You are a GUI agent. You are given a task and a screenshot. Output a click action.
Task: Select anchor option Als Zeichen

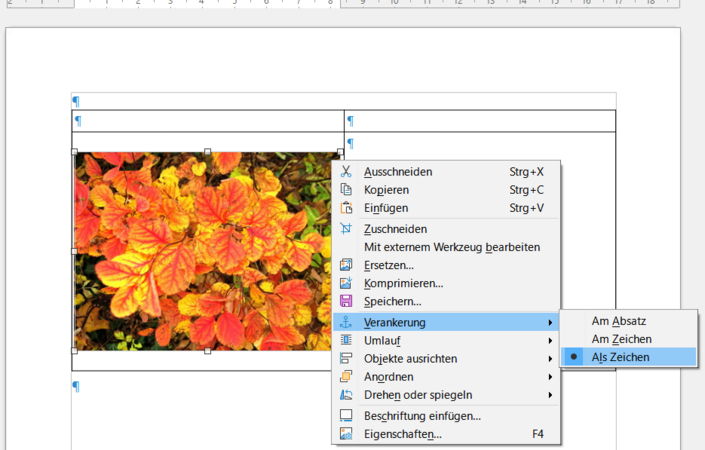coord(629,357)
